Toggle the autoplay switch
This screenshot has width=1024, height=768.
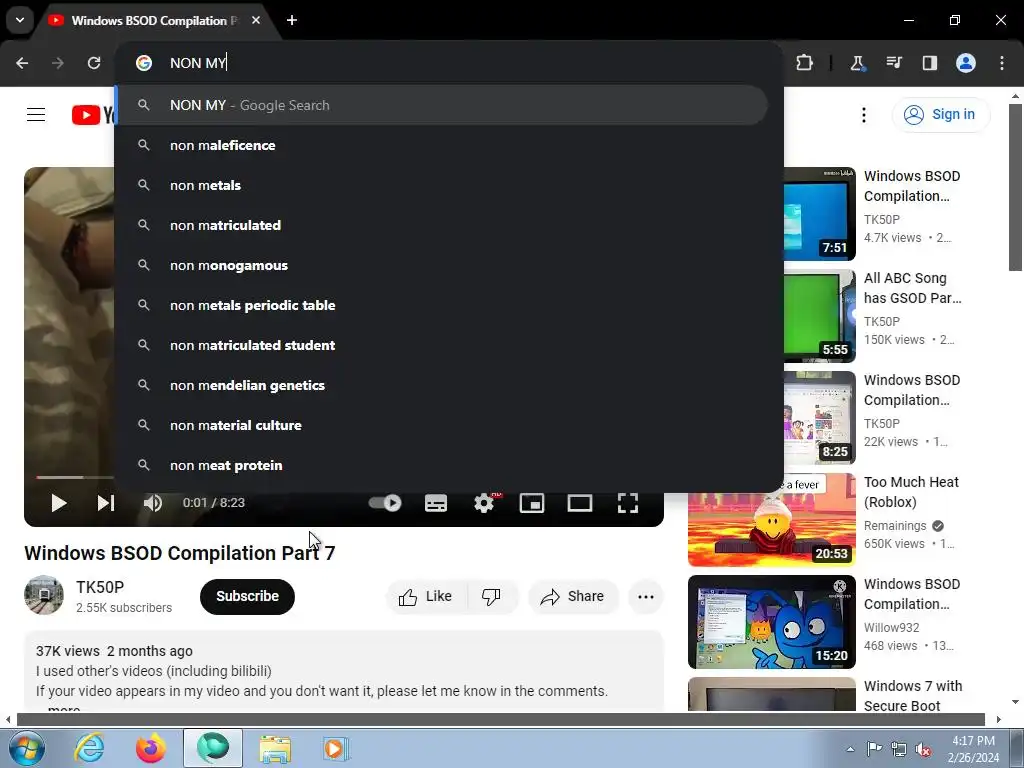385,503
